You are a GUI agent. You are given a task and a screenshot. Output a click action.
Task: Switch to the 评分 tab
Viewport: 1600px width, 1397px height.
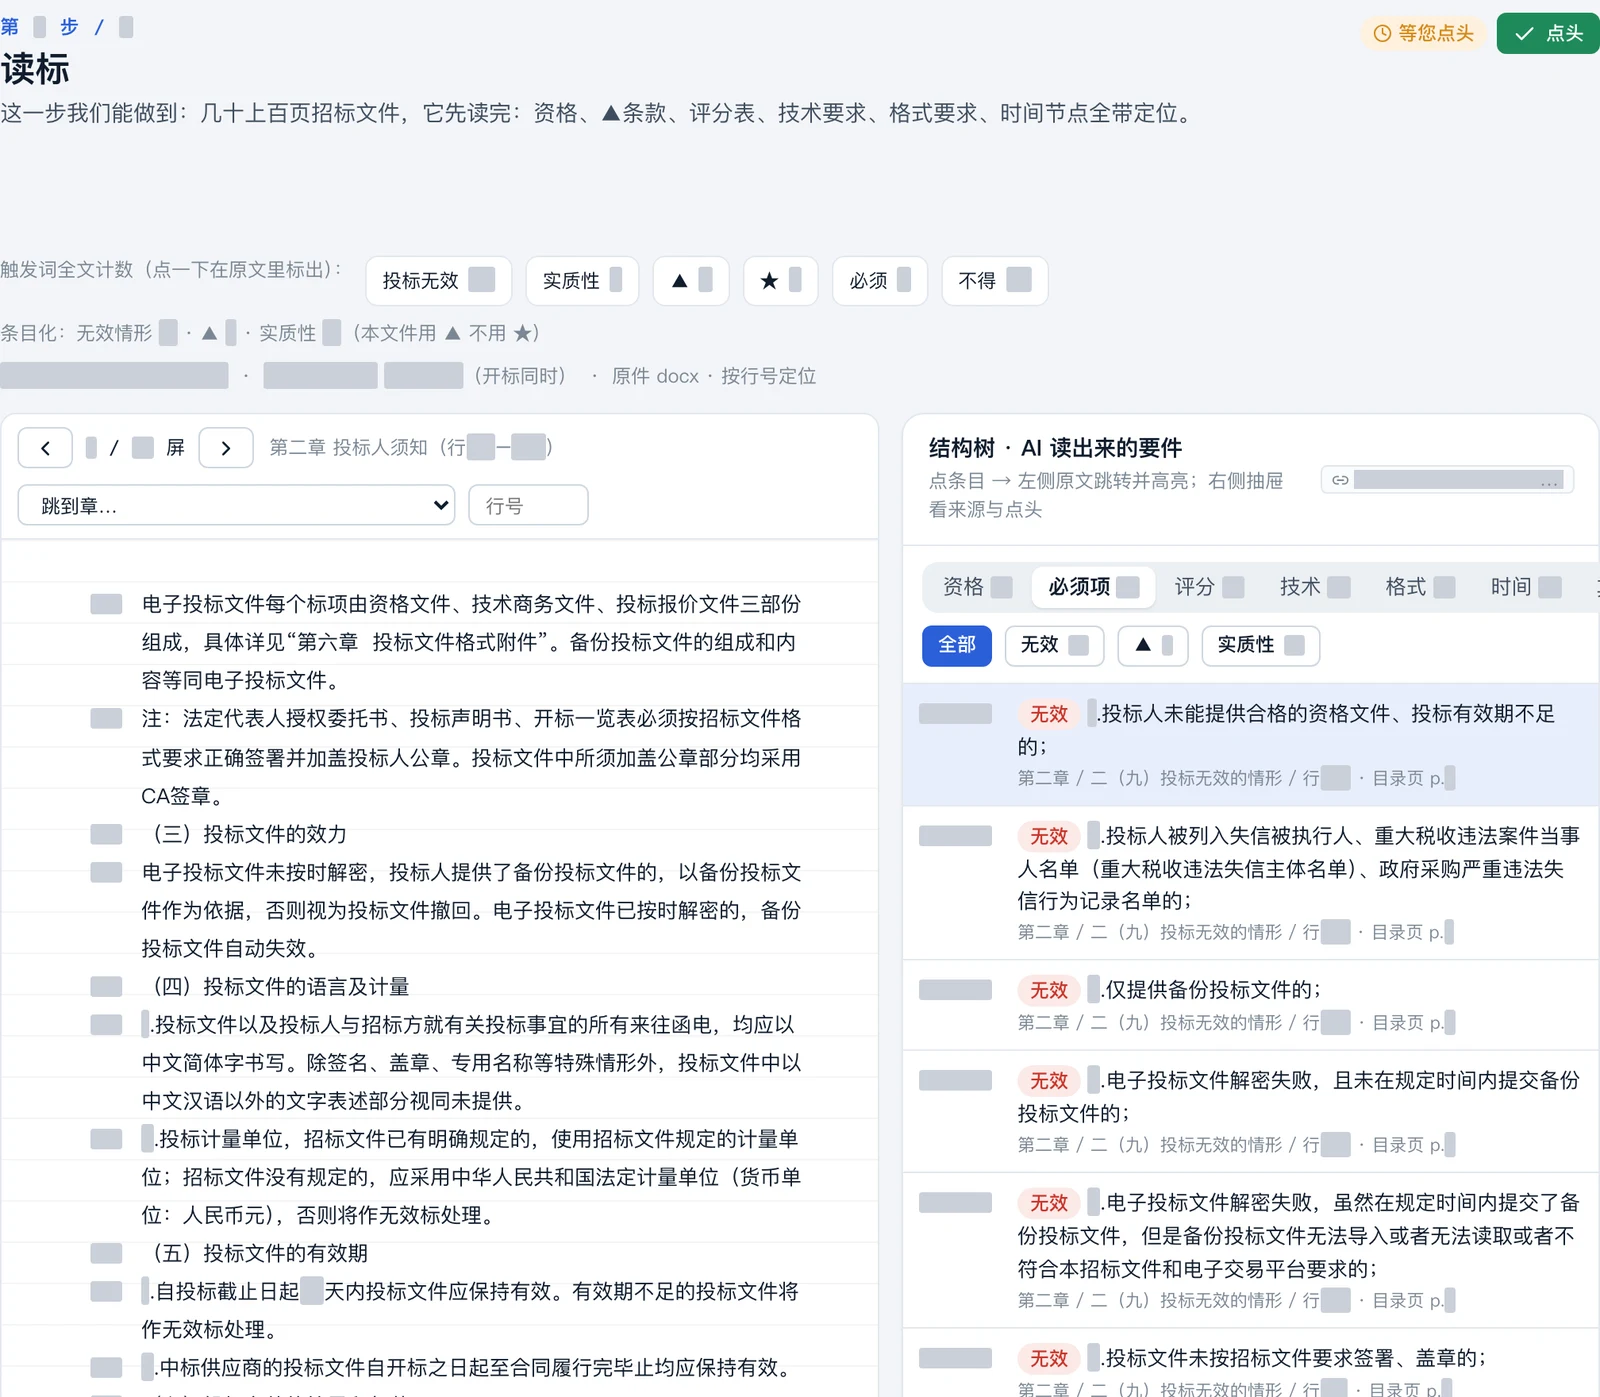[1208, 587]
